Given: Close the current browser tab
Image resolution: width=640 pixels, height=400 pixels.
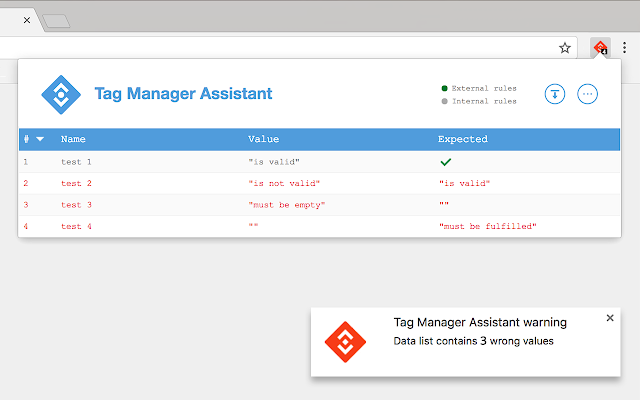Looking at the screenshot, I should pyautogui.click(x=27, y=20).
